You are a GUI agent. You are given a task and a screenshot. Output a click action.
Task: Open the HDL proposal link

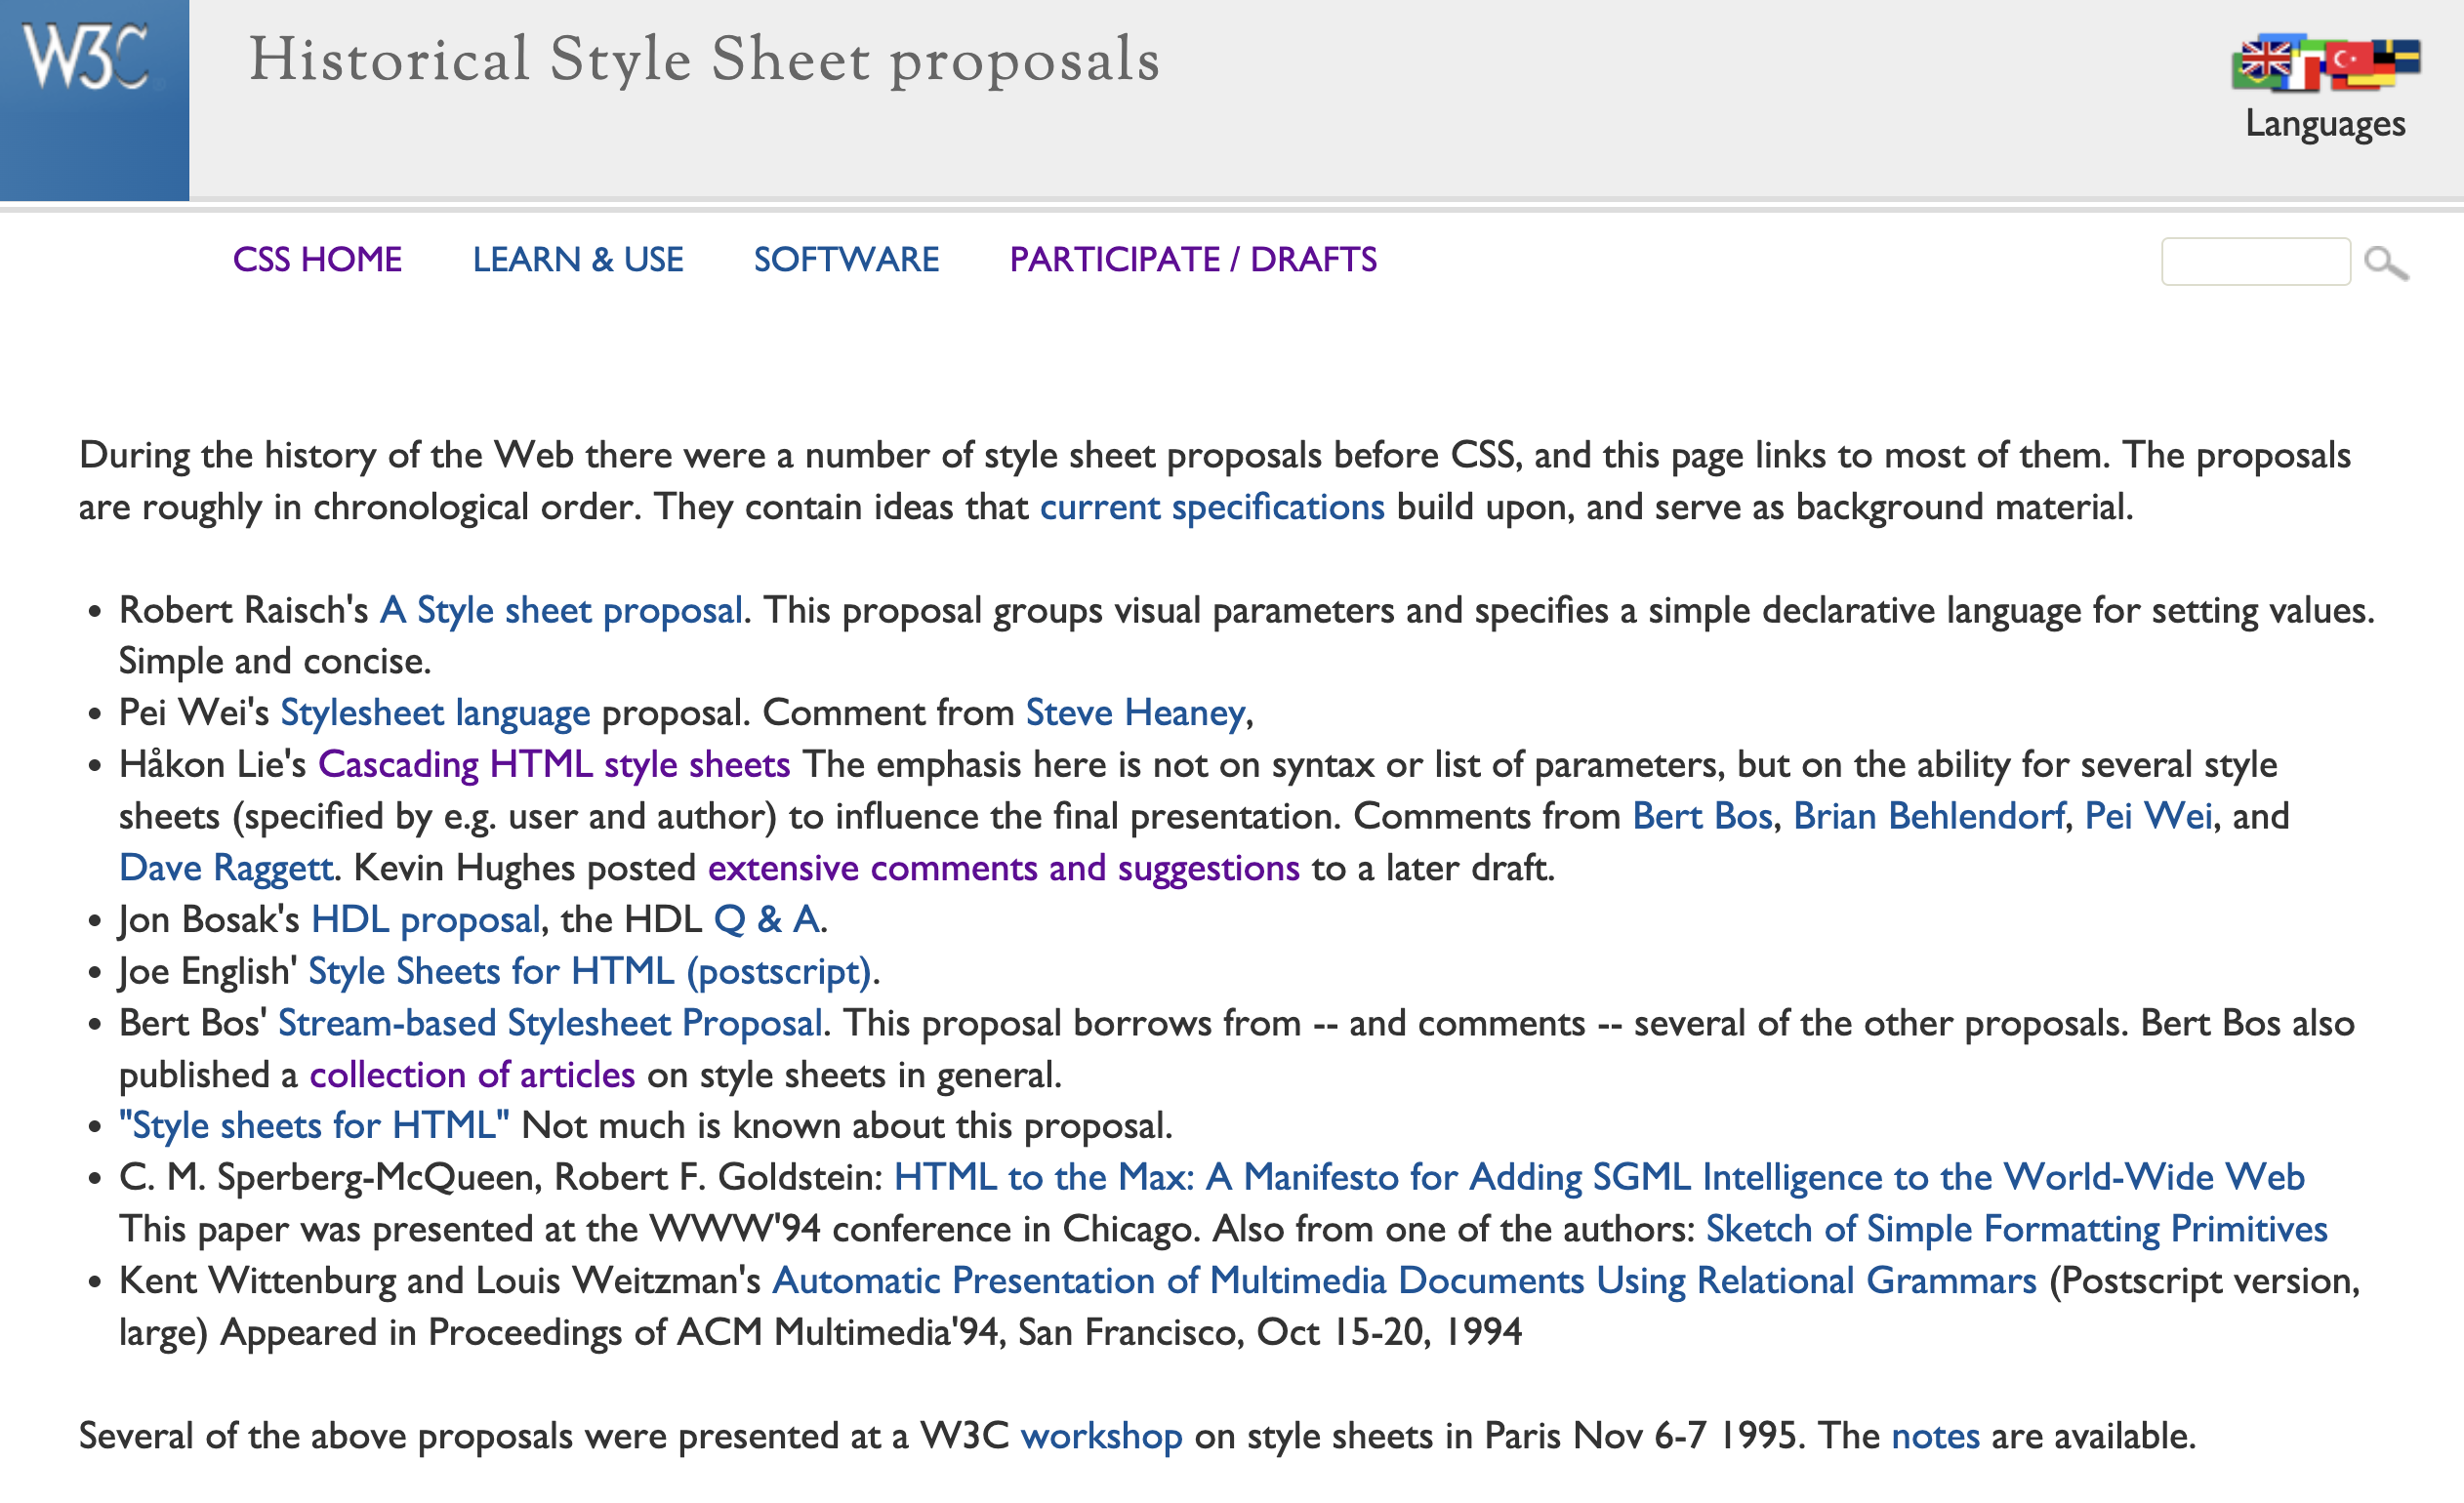pyautogui.click(x=426, y=920)
